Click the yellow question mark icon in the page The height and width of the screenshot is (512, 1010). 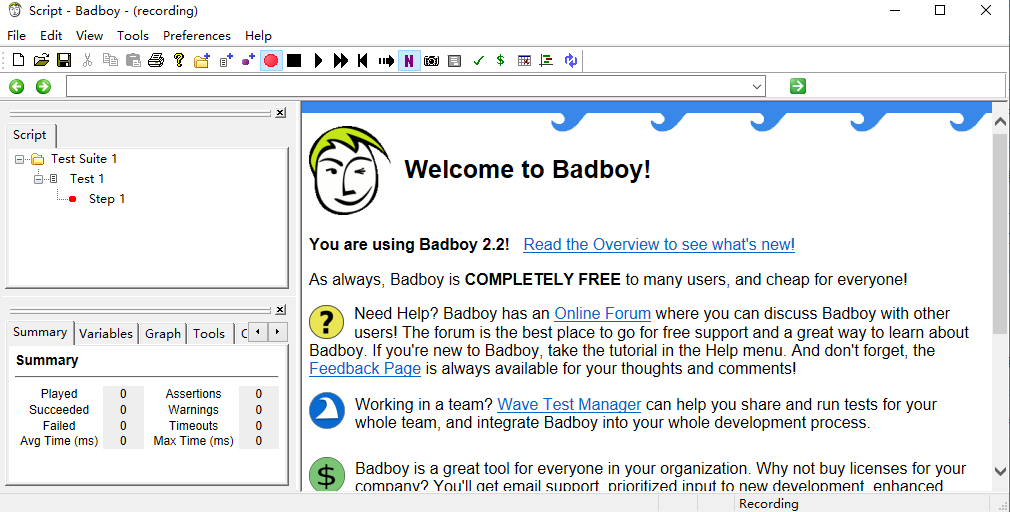point(327,321)
